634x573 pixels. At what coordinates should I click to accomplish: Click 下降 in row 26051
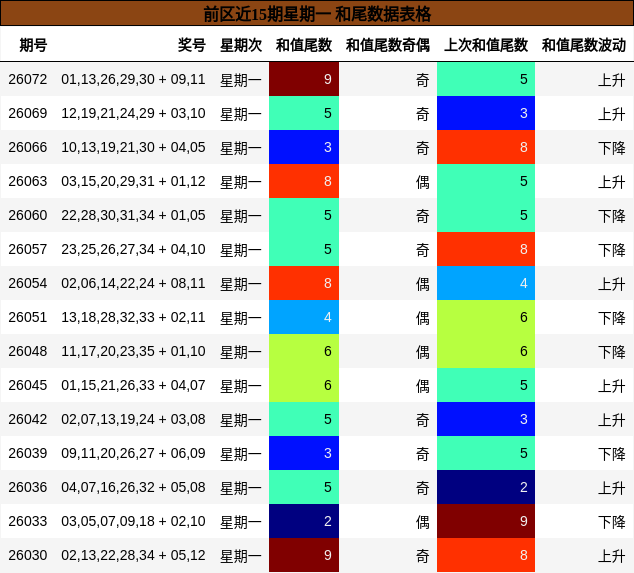click(x=612, y=318)
